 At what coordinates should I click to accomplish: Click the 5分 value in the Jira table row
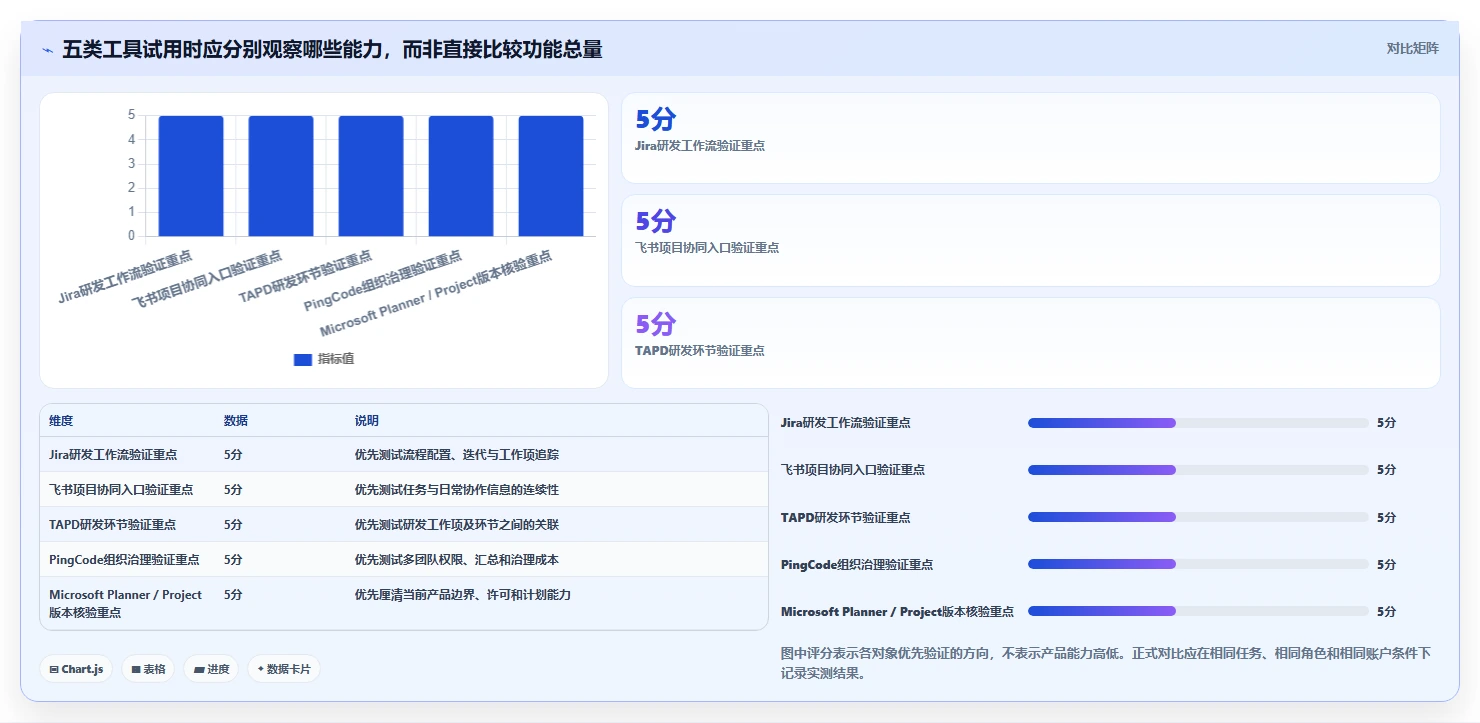click(233, 454)
